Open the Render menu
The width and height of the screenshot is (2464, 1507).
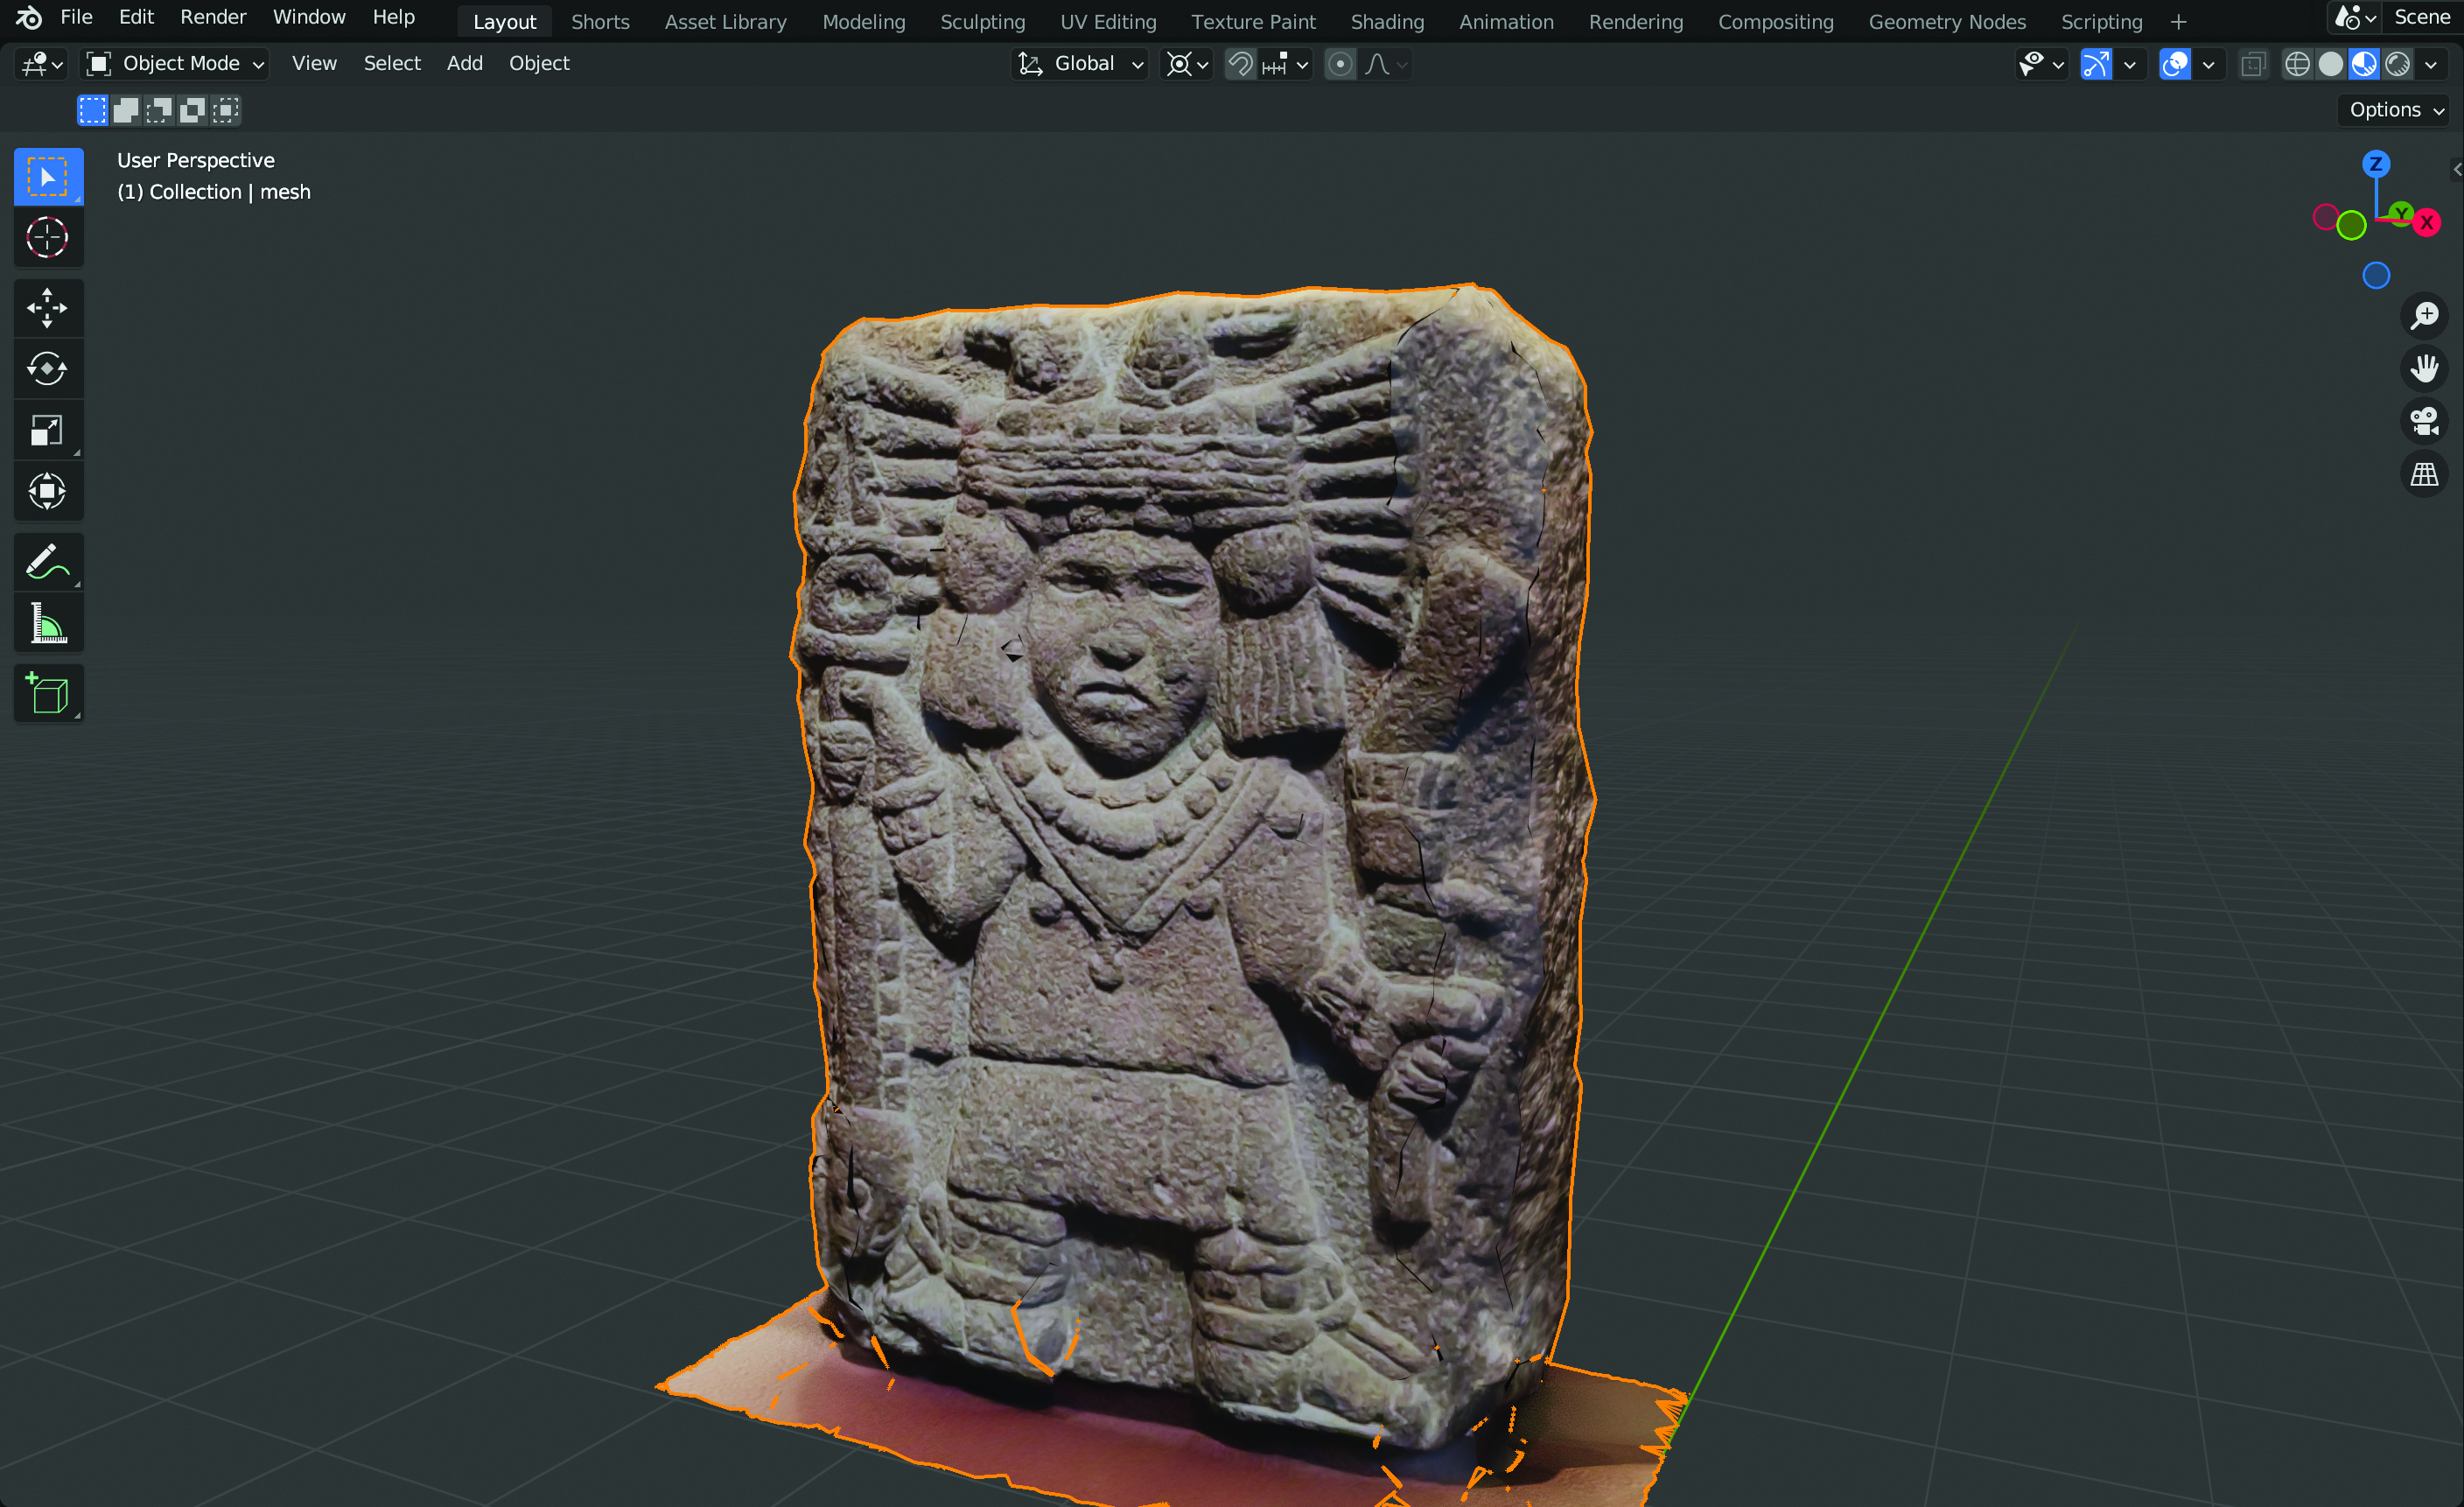click(213, 17)
